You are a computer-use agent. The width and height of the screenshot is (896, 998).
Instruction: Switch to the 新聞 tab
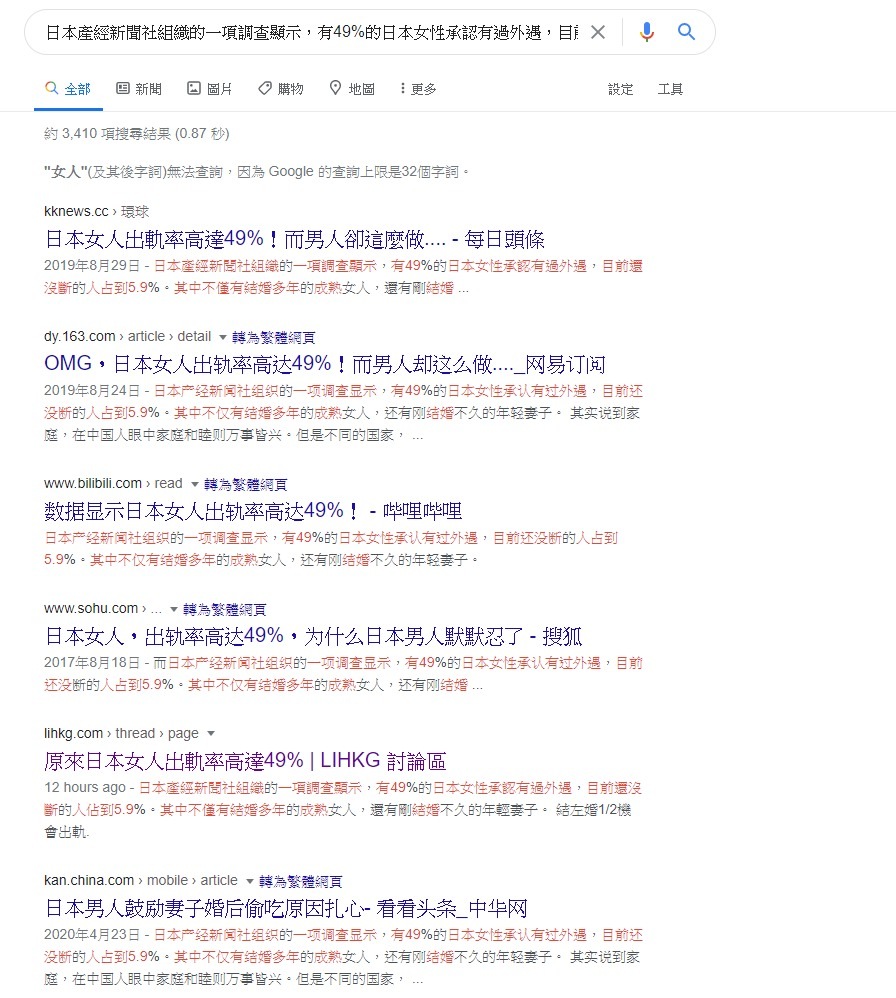tap(139, 88)
